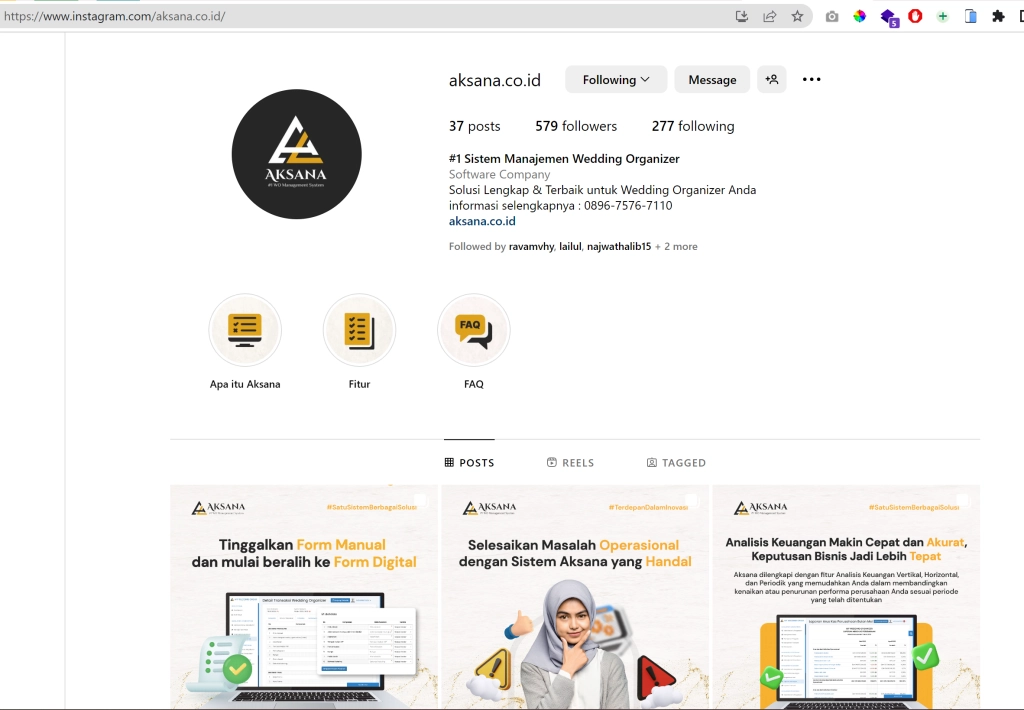The height and width of the screenshot is (710, 1024).
Task: Bookmark this page with the star icon
Action: click(x=797, y=16)
